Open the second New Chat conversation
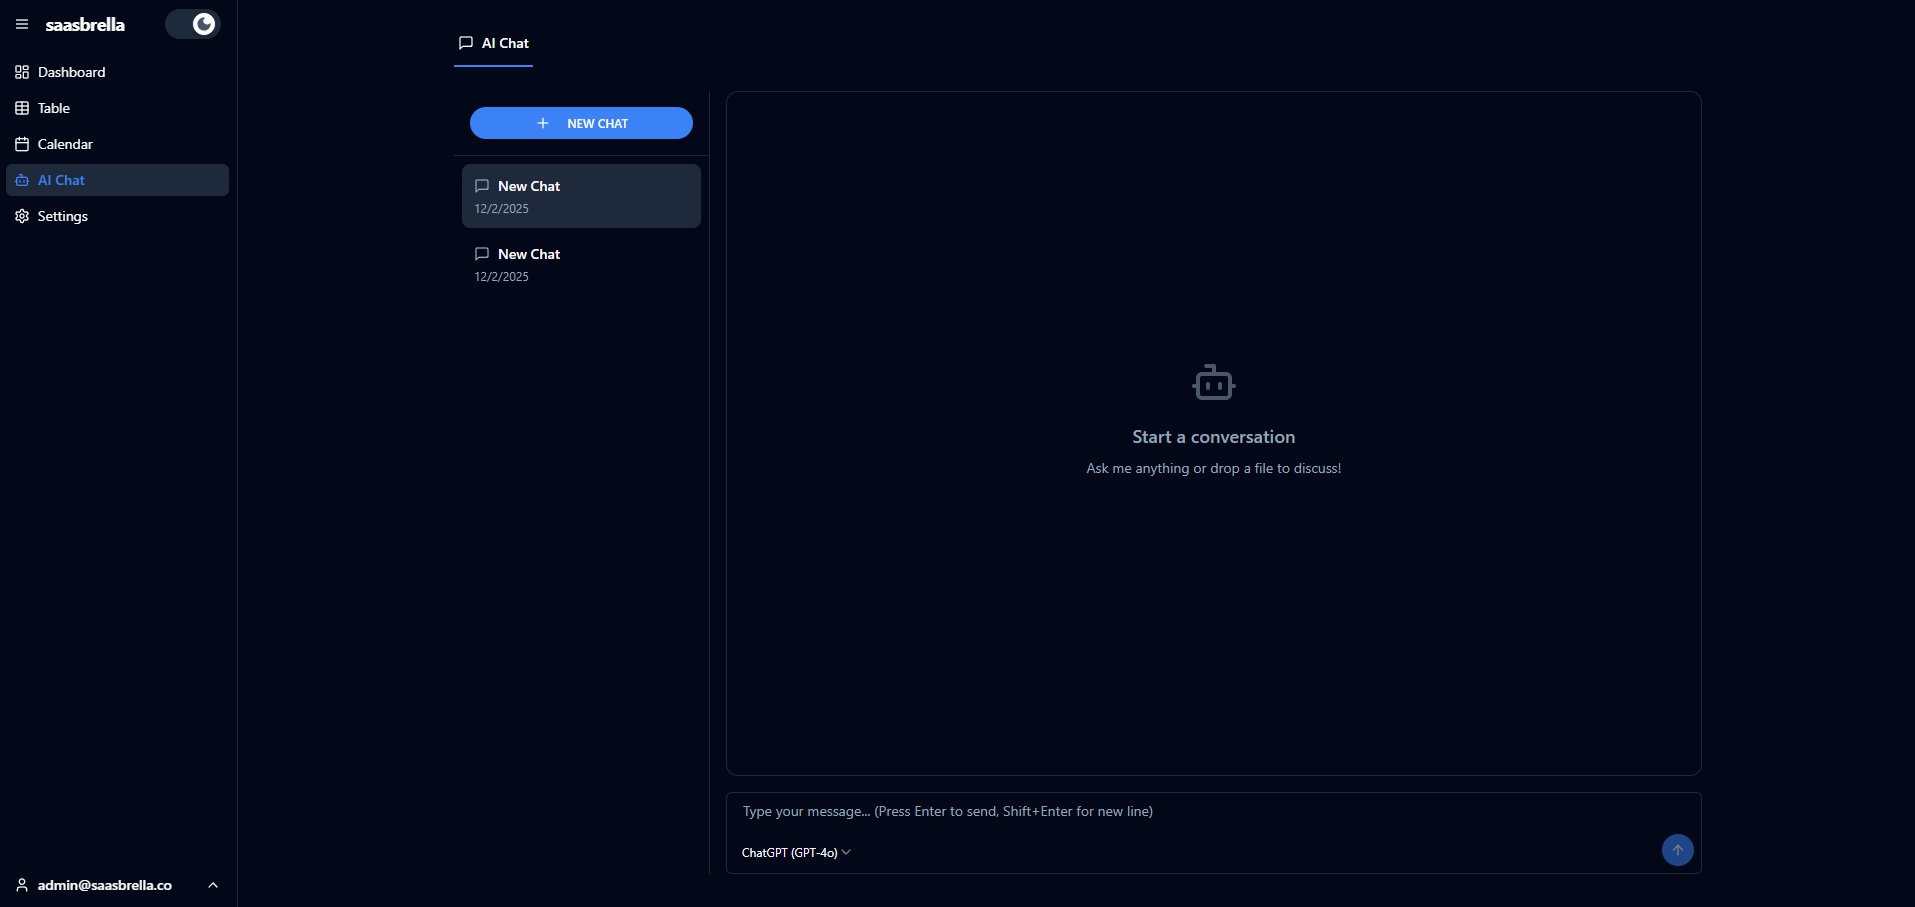Viewport: 1915px width, 907px height. click(581, 264)
